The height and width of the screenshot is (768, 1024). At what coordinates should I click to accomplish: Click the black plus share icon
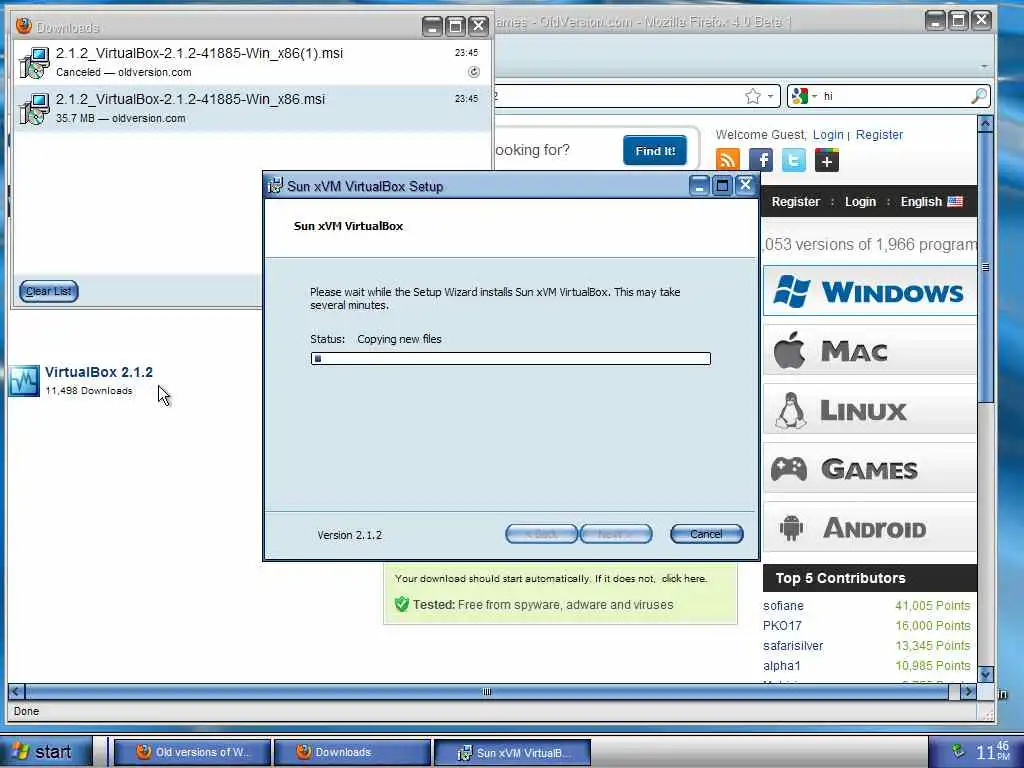point(827,160)
